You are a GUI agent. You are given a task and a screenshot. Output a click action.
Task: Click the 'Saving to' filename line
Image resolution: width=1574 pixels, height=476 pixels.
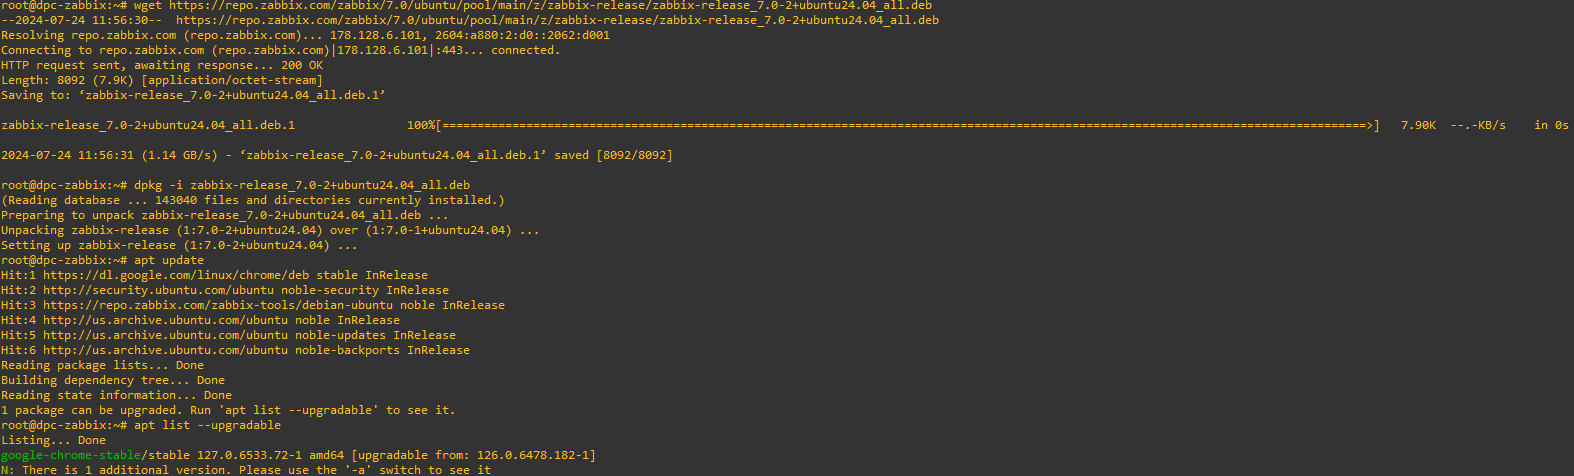coord(193,95)
